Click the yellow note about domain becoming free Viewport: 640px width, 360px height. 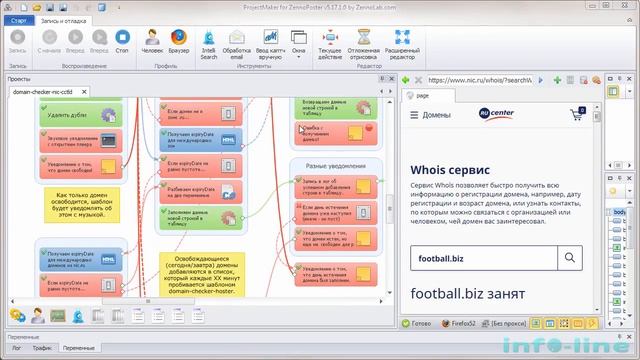coord(82,205)
